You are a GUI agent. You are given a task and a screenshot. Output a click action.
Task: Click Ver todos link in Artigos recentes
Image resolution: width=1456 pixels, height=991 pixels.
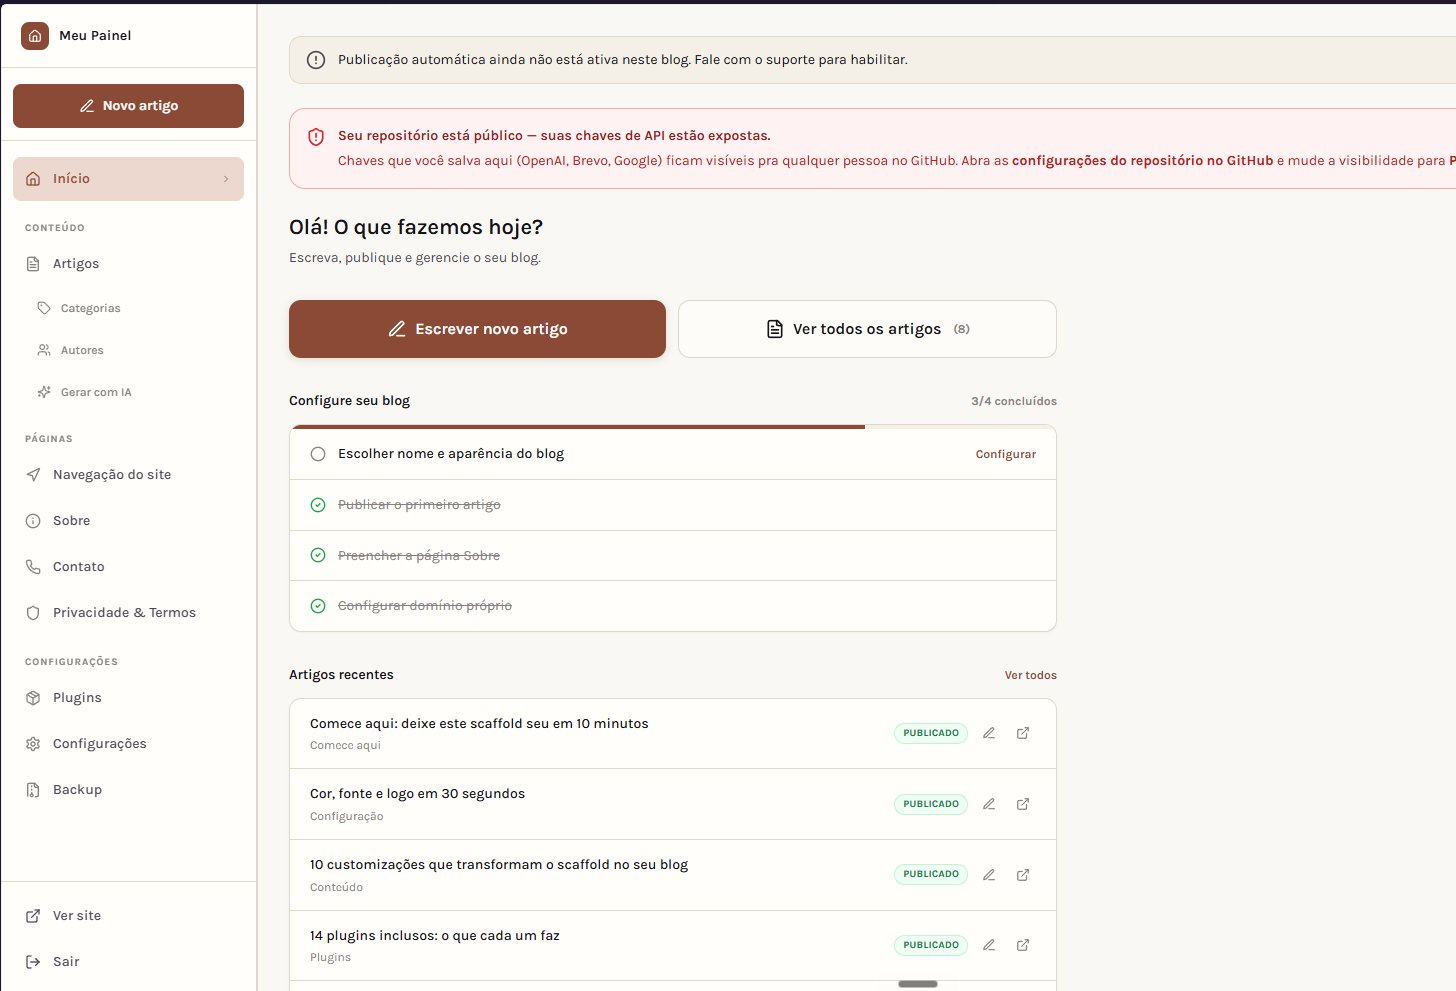[1030, 675]
